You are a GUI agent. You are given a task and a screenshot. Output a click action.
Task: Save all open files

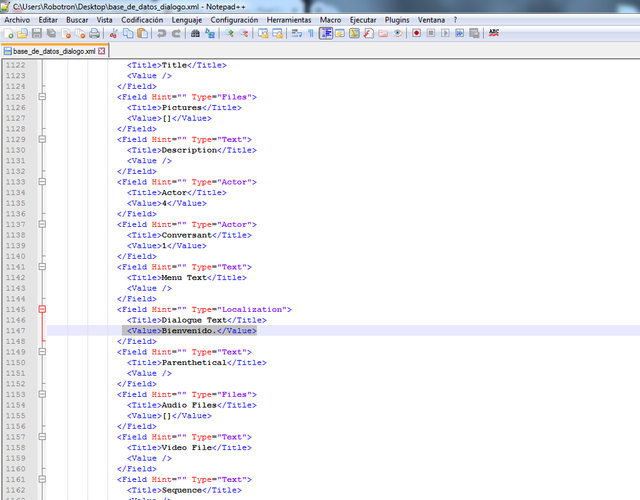click(51, 33)
